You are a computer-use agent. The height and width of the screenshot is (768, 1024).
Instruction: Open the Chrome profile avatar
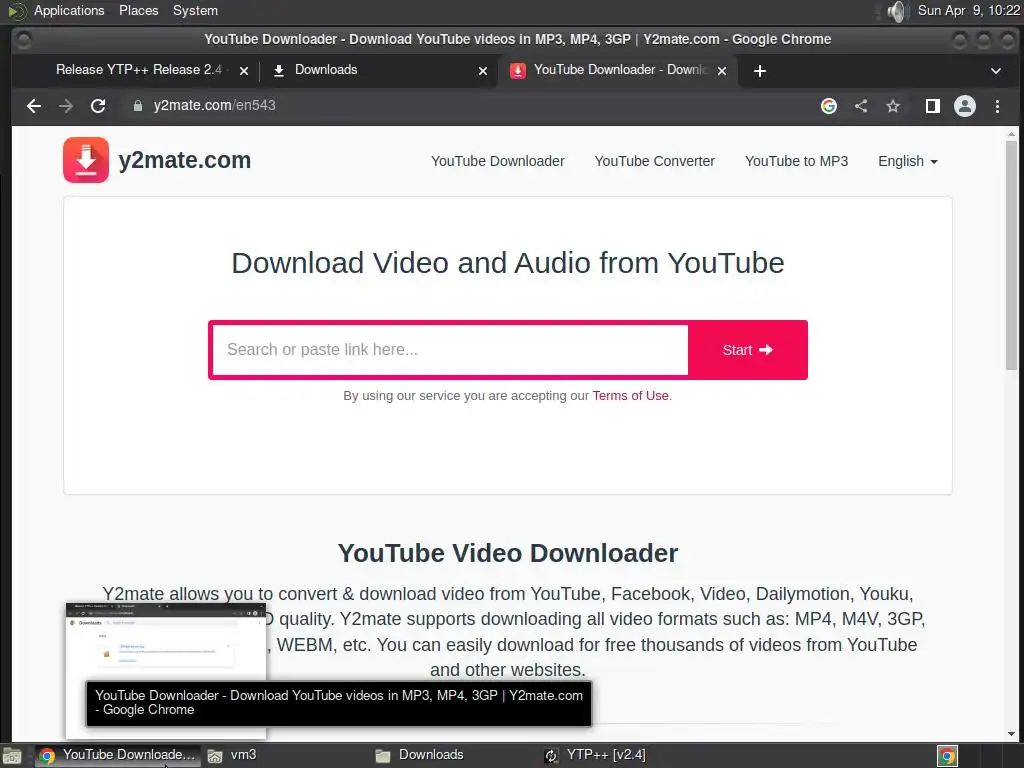point(965,106)
